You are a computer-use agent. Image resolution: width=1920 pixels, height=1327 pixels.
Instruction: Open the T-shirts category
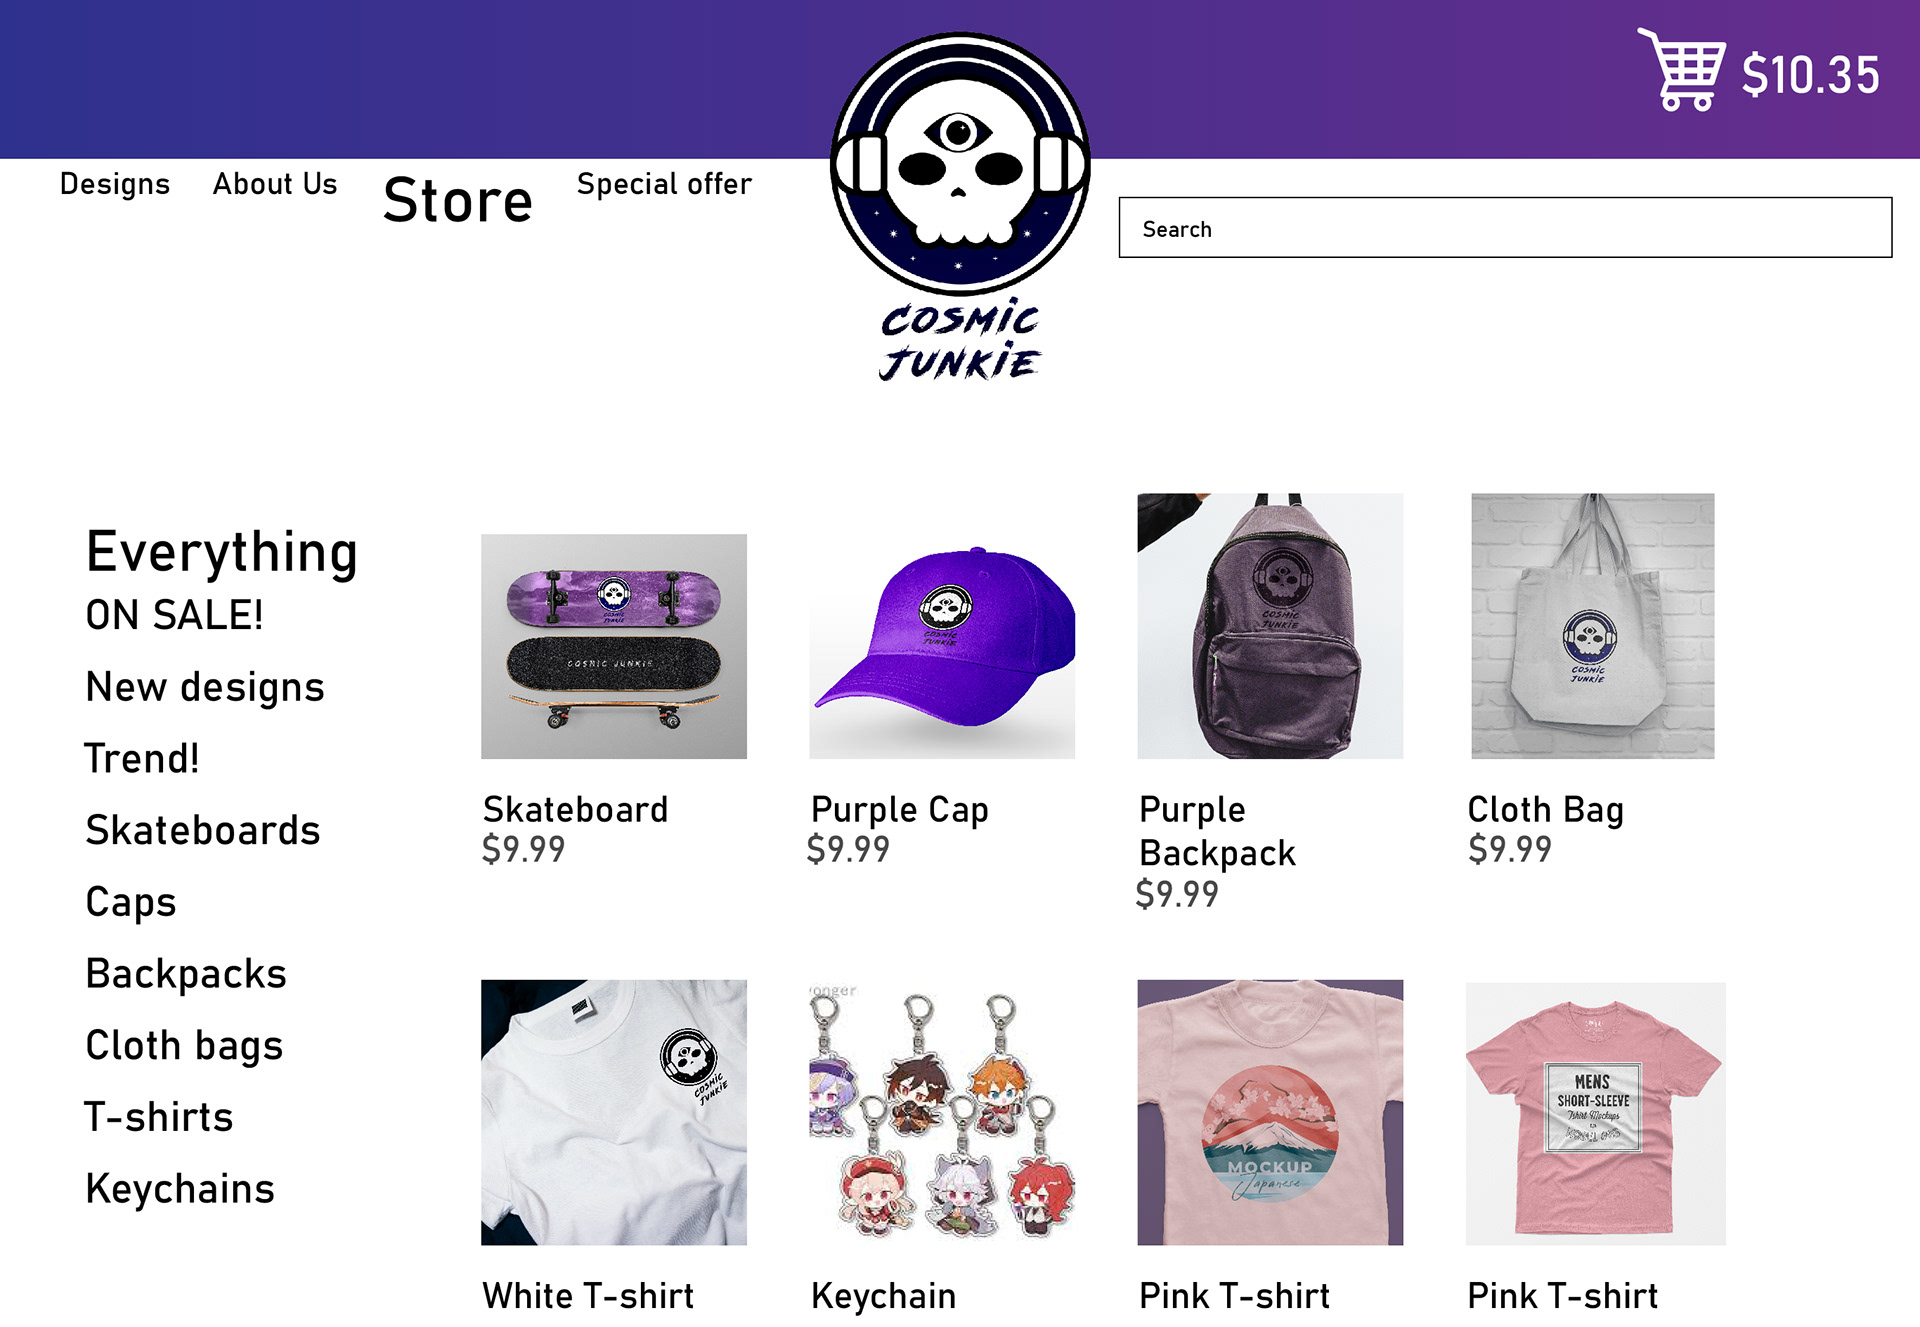pyautogui.click(x=159, y=1117)
